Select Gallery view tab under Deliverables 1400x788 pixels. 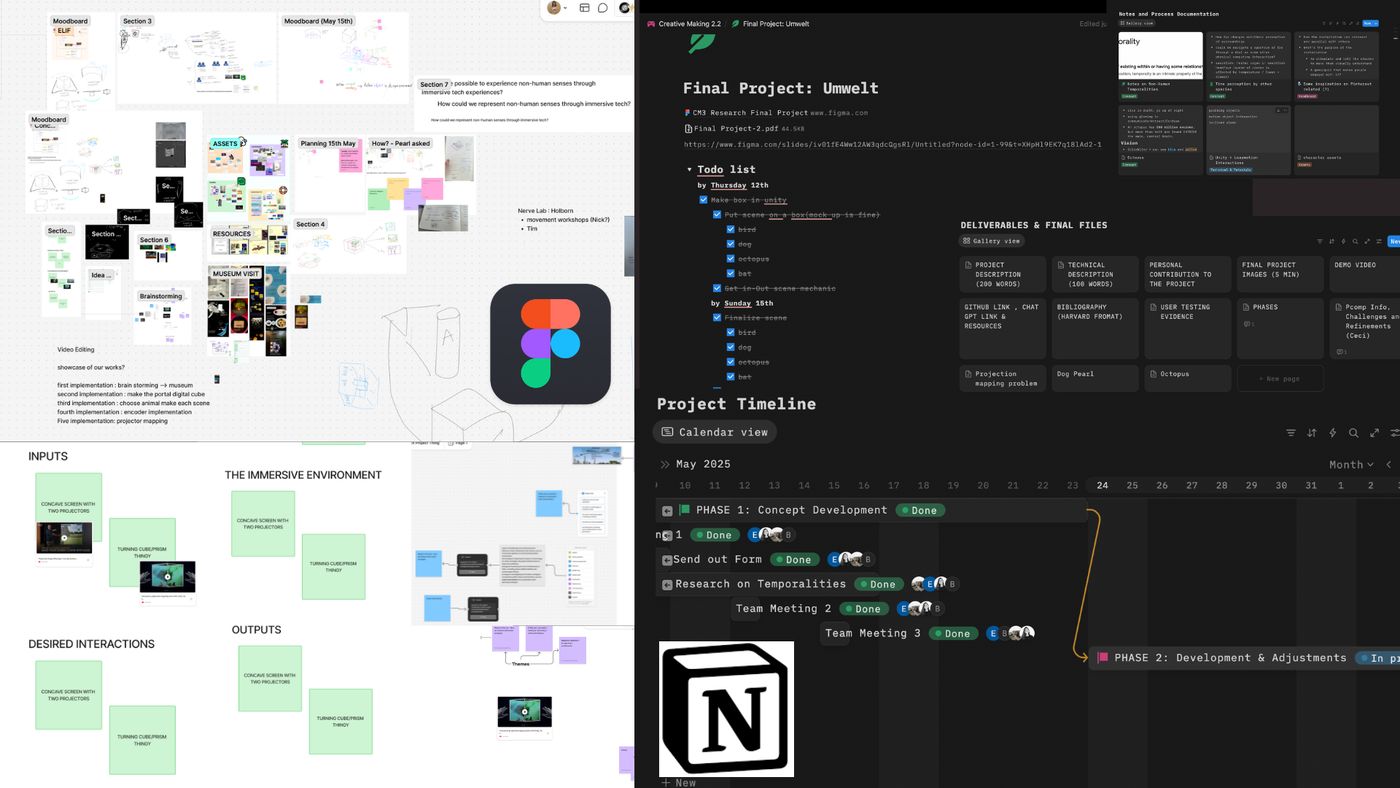pyautogui.click(x=991, y=241)
